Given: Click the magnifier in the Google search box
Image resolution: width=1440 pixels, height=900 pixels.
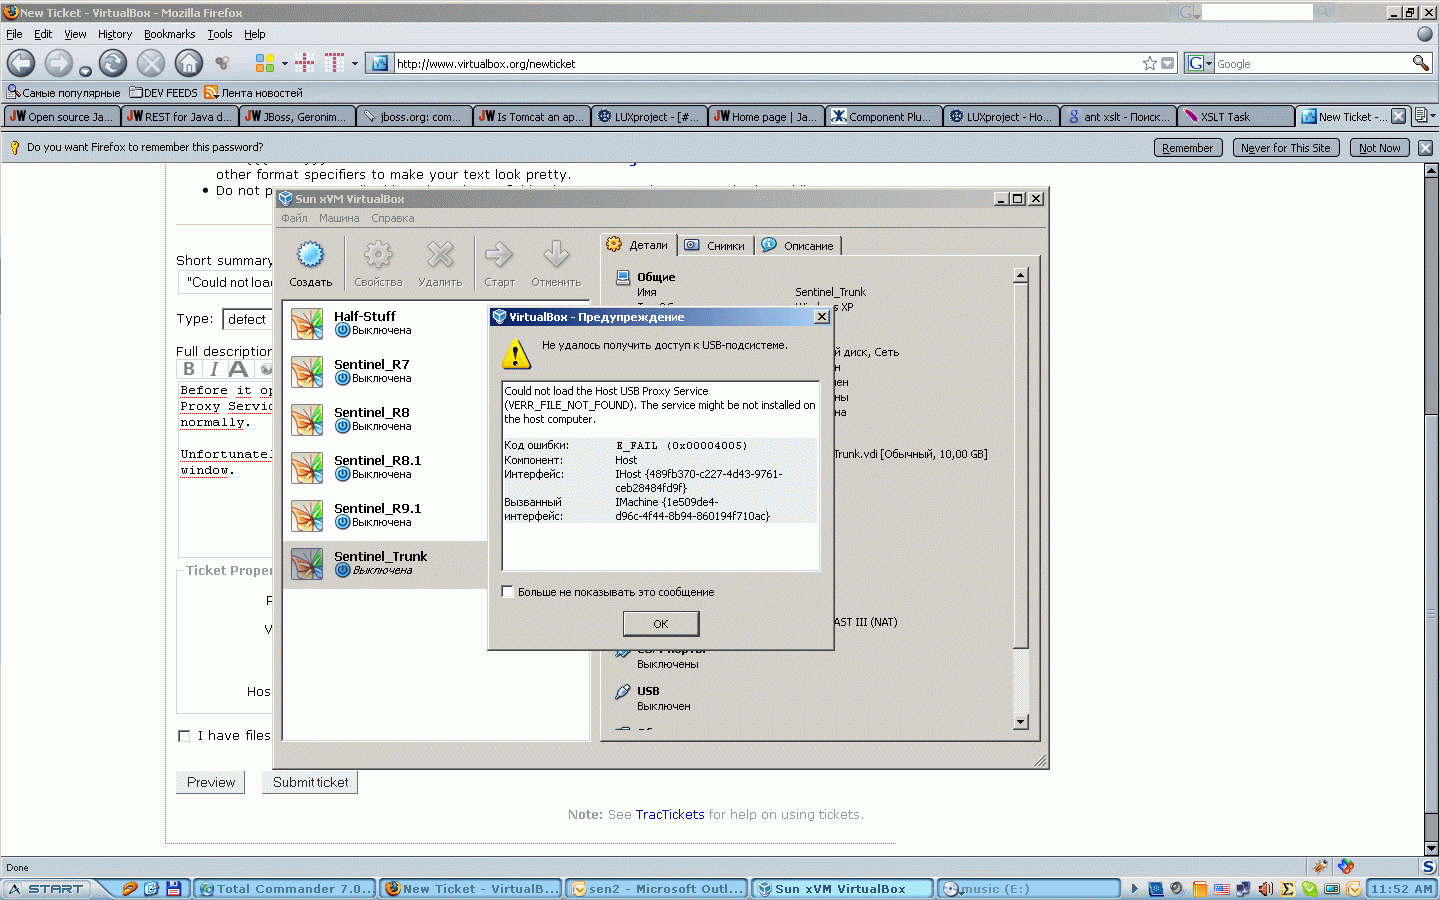Looking at the screenshot, I should [1420, 63].
